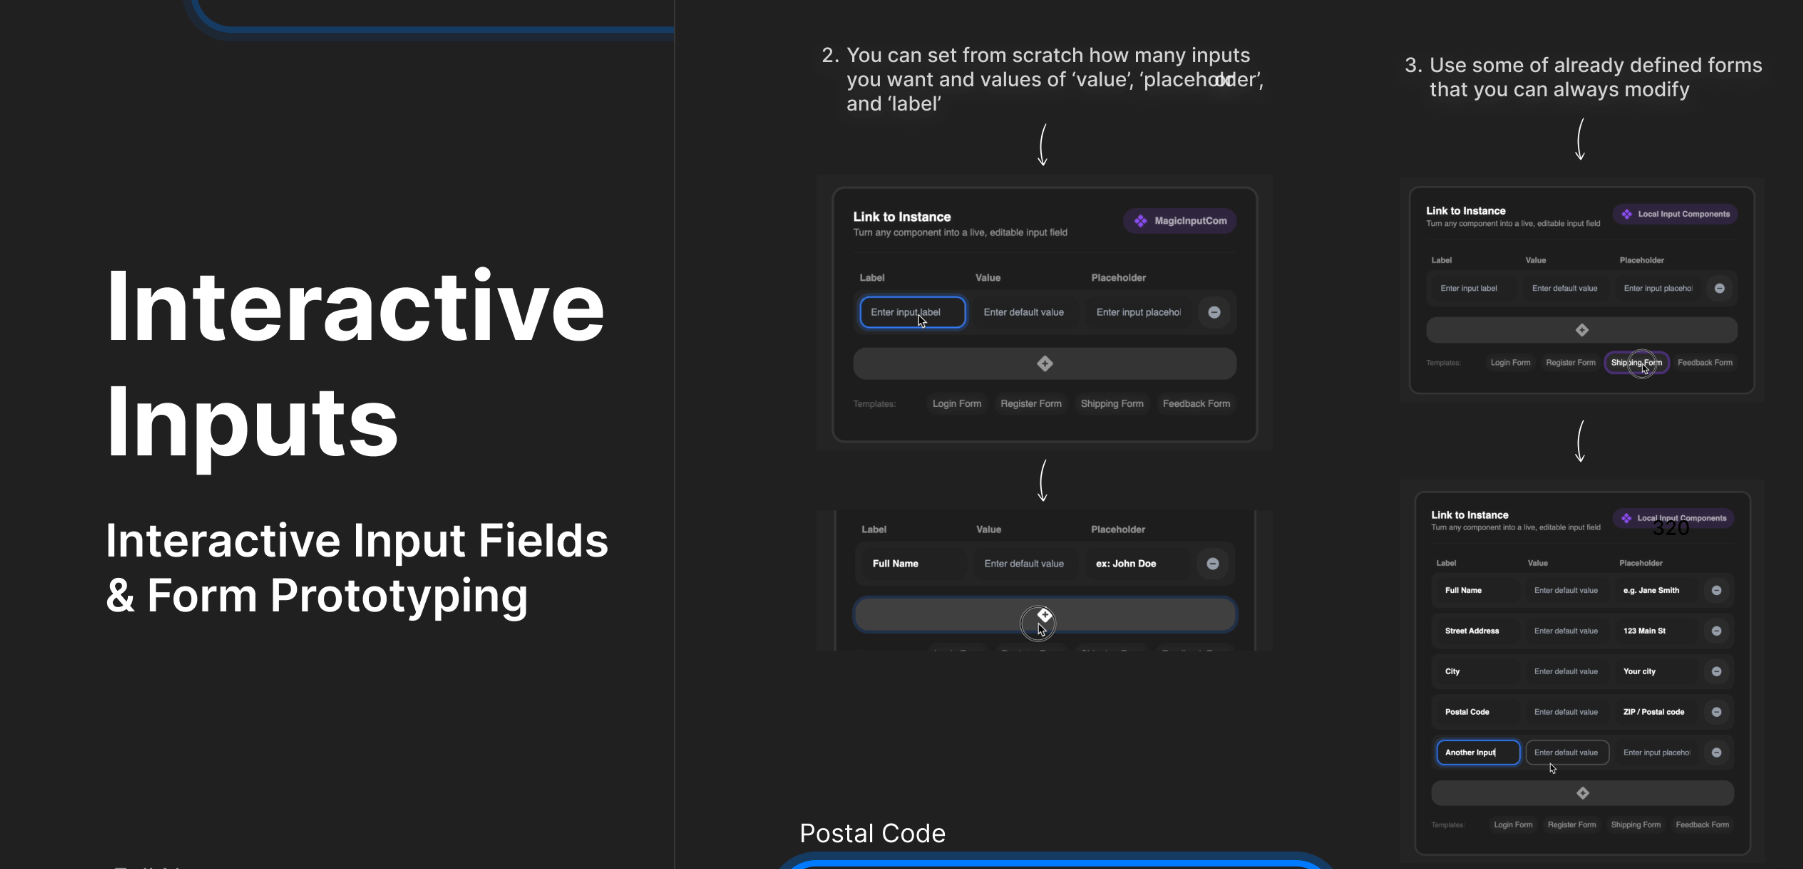Open the MagicInputCom component badge
Screen dimensions: 1803x869
[x=1180, y=221]
